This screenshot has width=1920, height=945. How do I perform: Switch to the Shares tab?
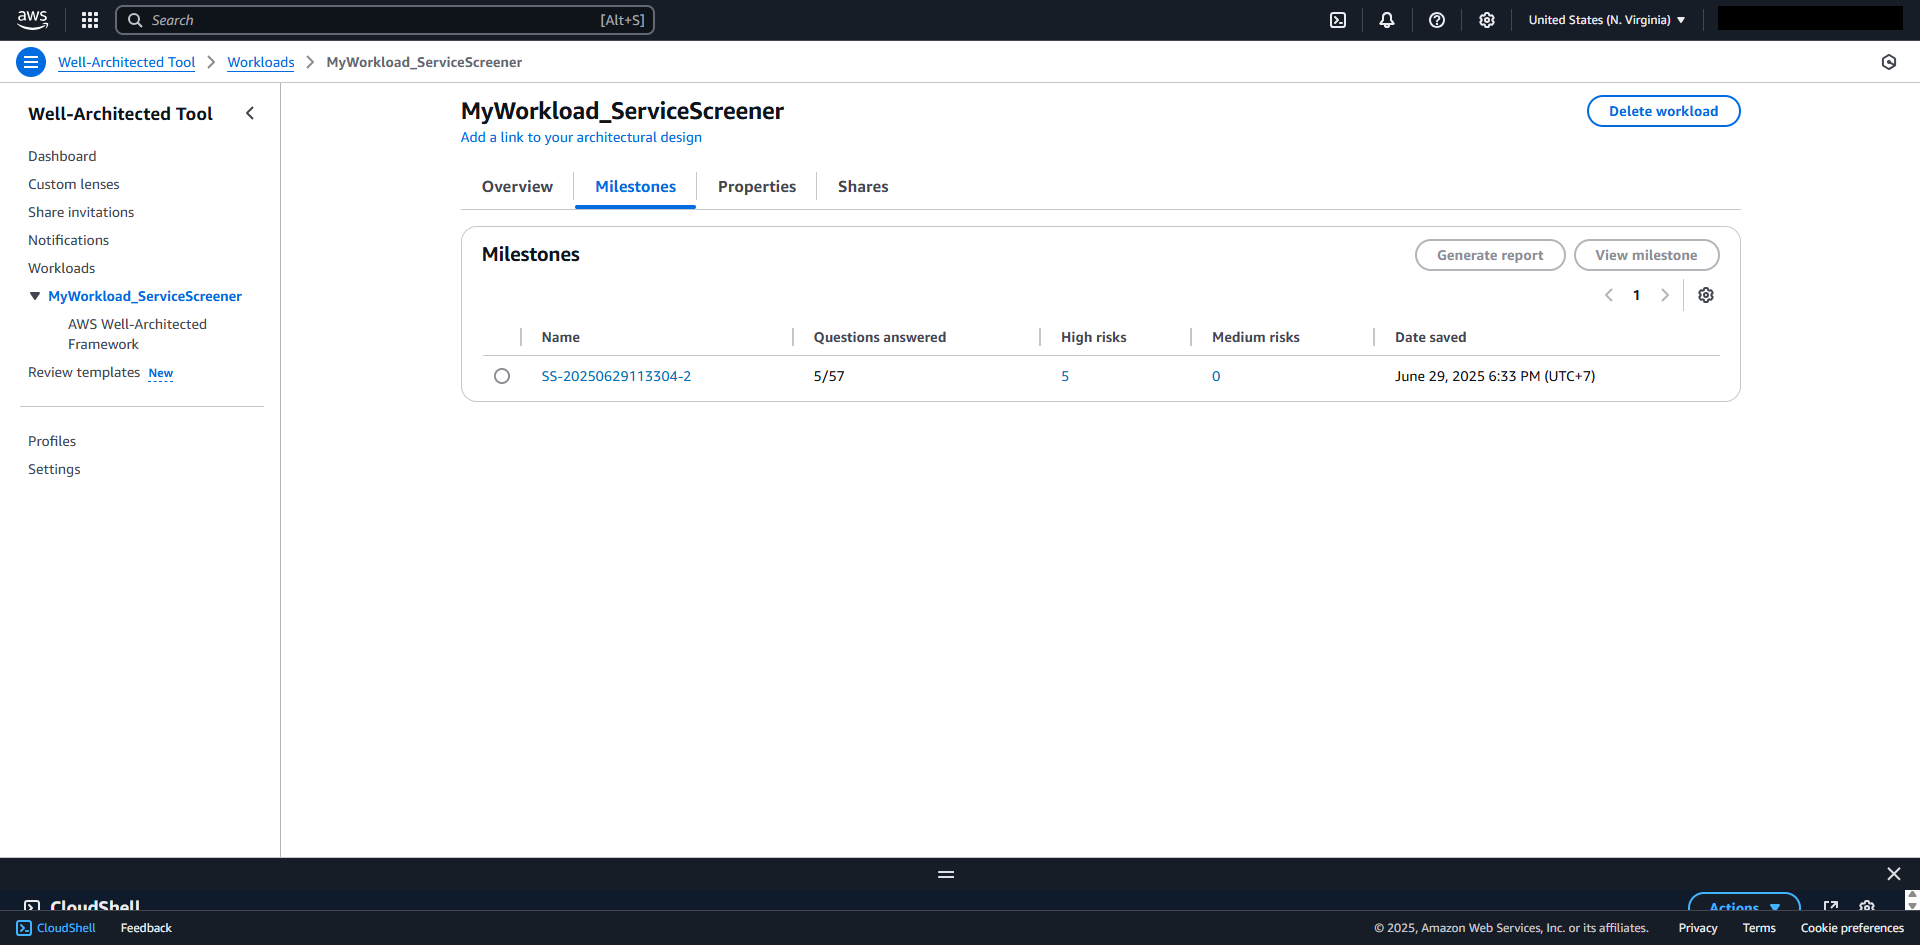[x=863, y=186]
